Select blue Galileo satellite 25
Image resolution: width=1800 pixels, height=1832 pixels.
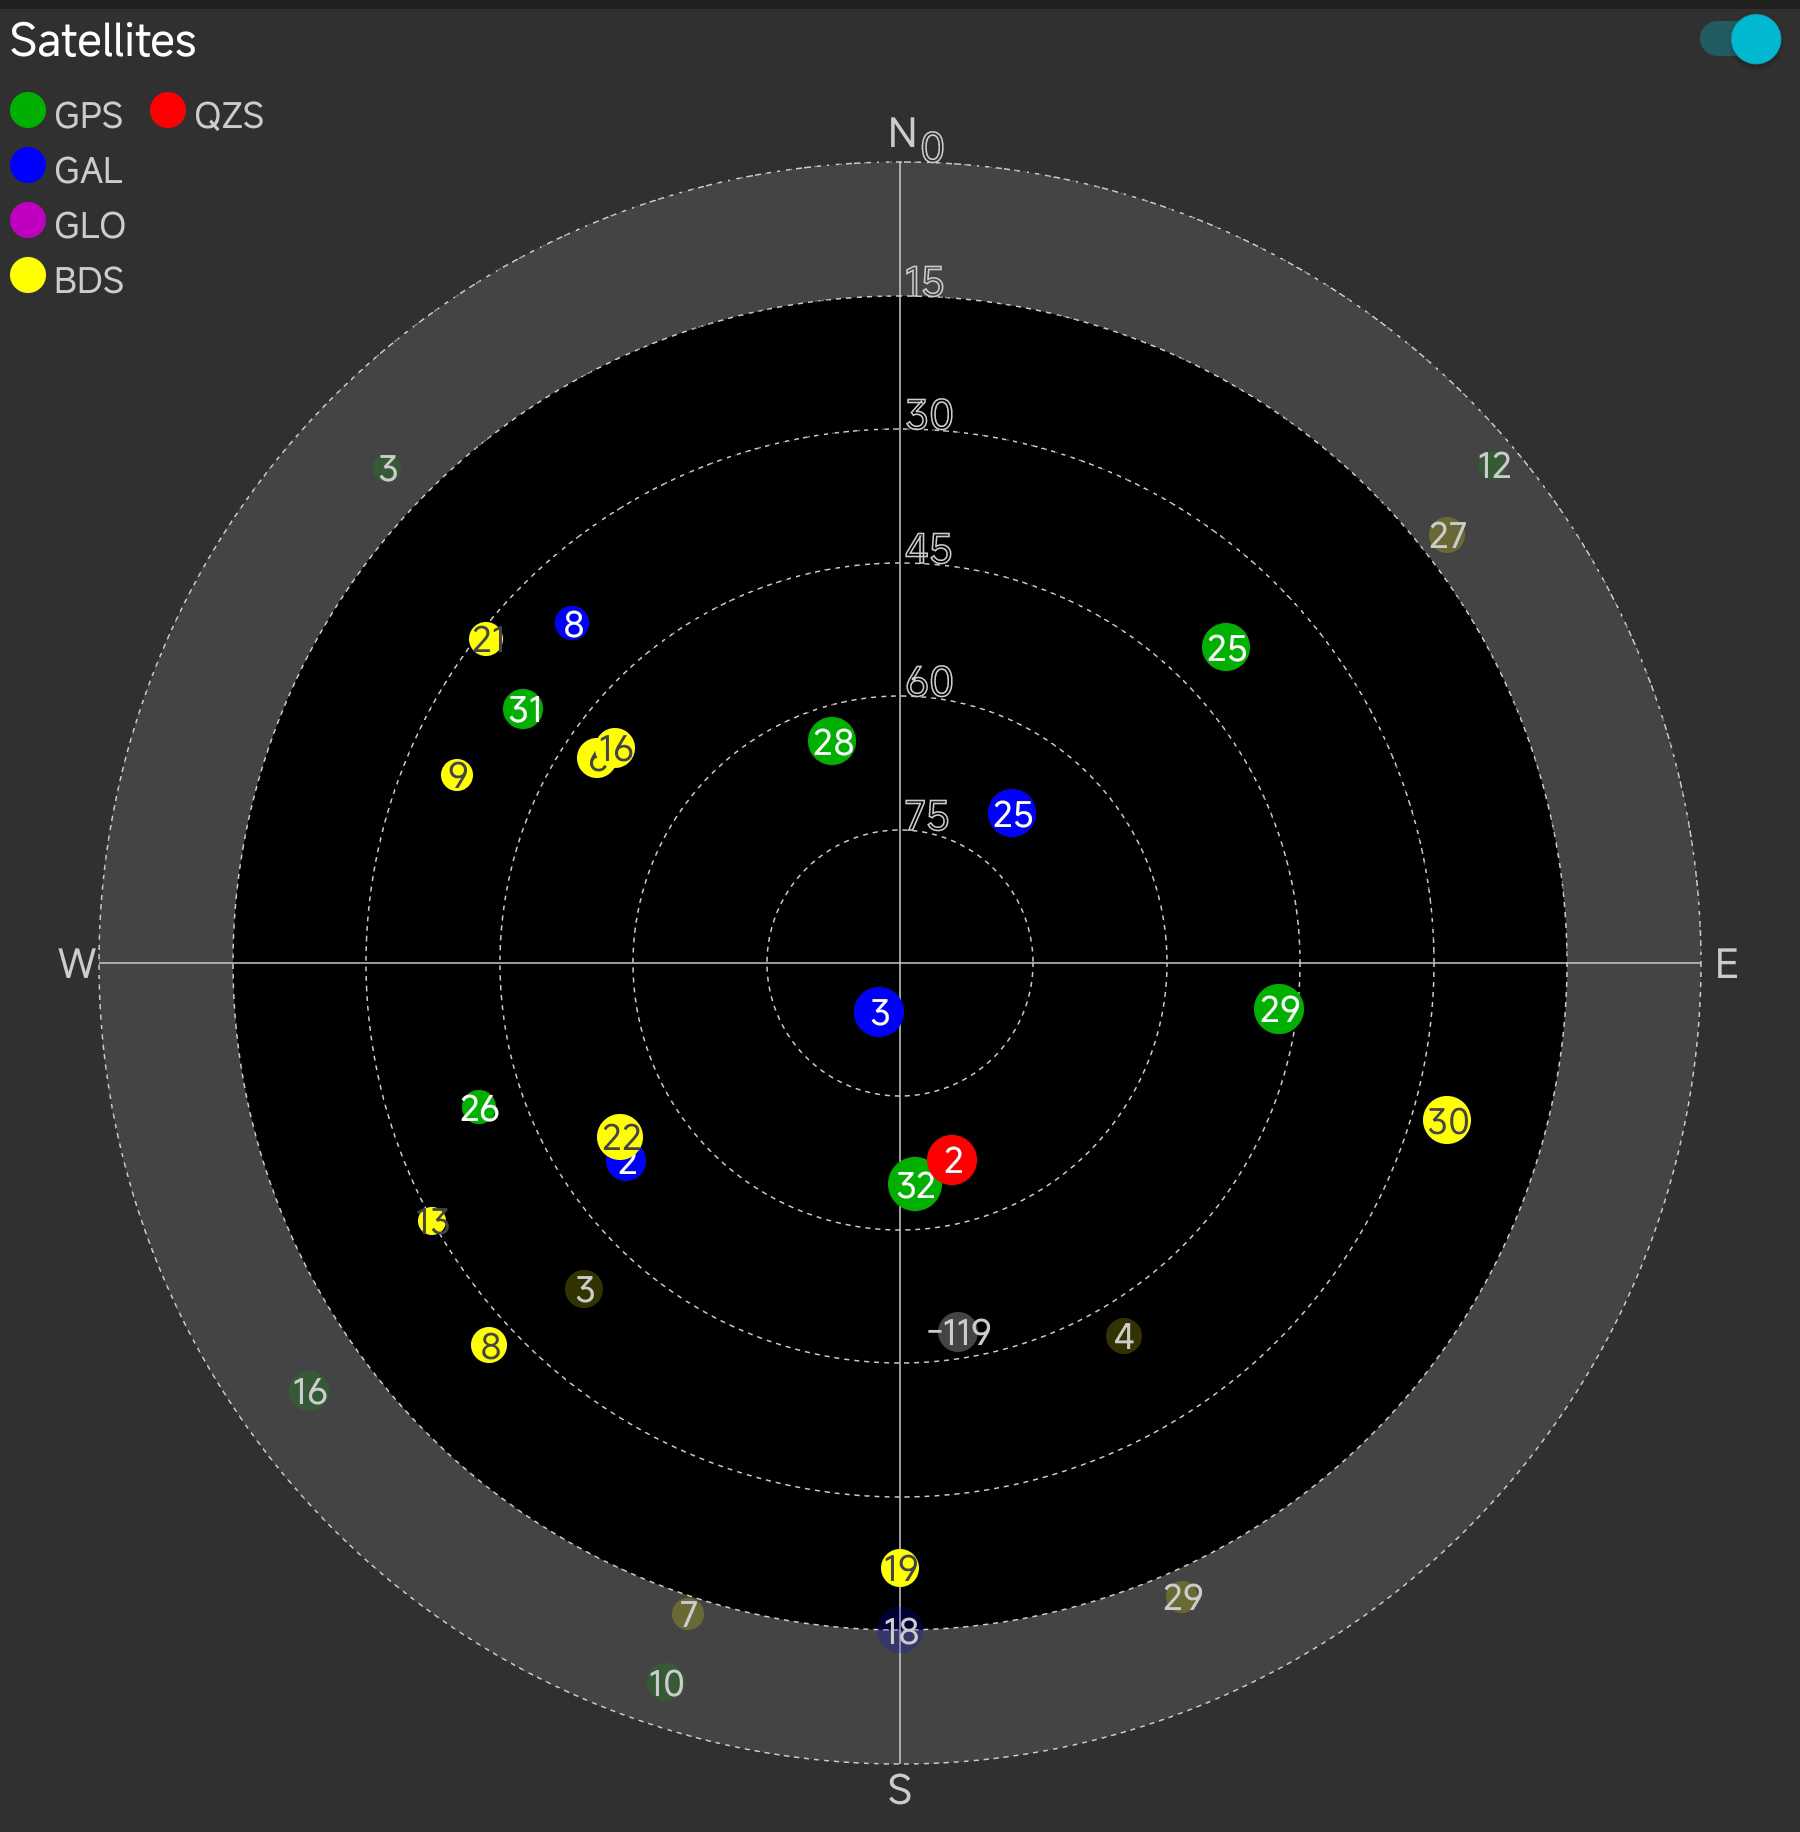click(1012, 814)
